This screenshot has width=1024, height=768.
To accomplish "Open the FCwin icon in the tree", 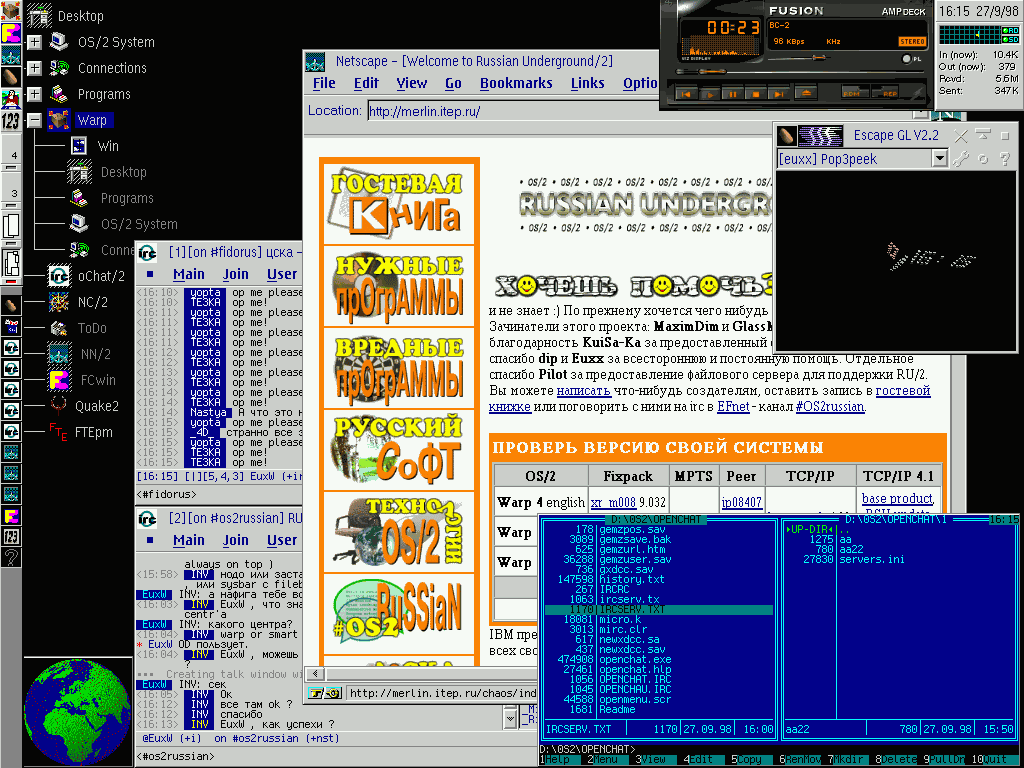I will (x=59, y=380).
